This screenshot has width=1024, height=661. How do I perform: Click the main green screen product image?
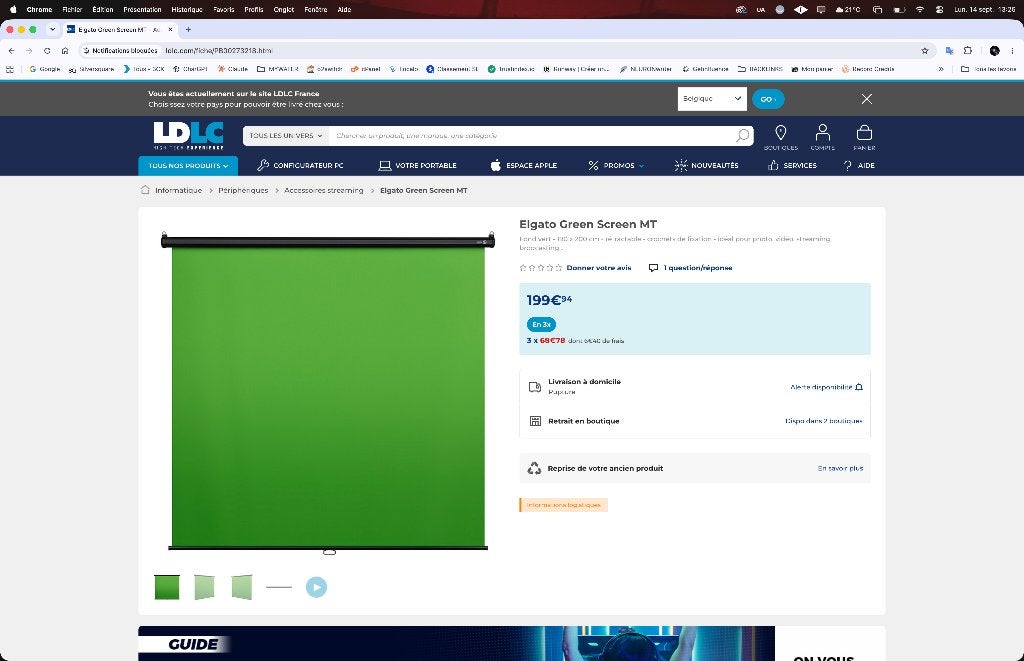(328, 393)
